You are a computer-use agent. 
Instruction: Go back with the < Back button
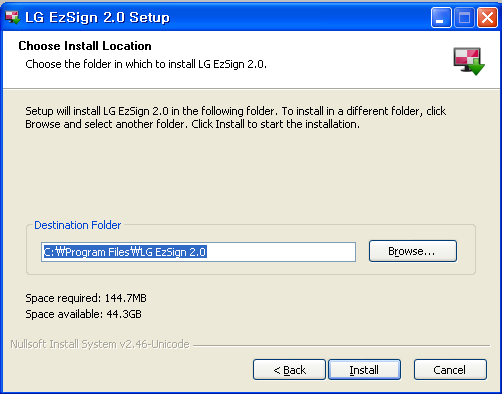tap(289, 370)
